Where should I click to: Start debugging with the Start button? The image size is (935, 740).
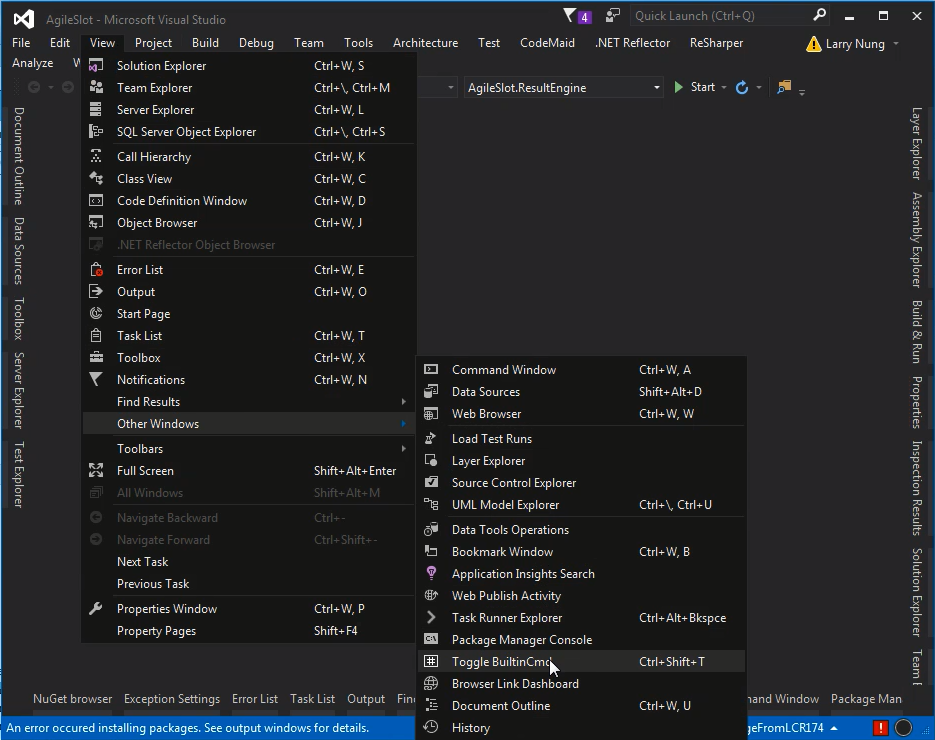tap(695, 88)
